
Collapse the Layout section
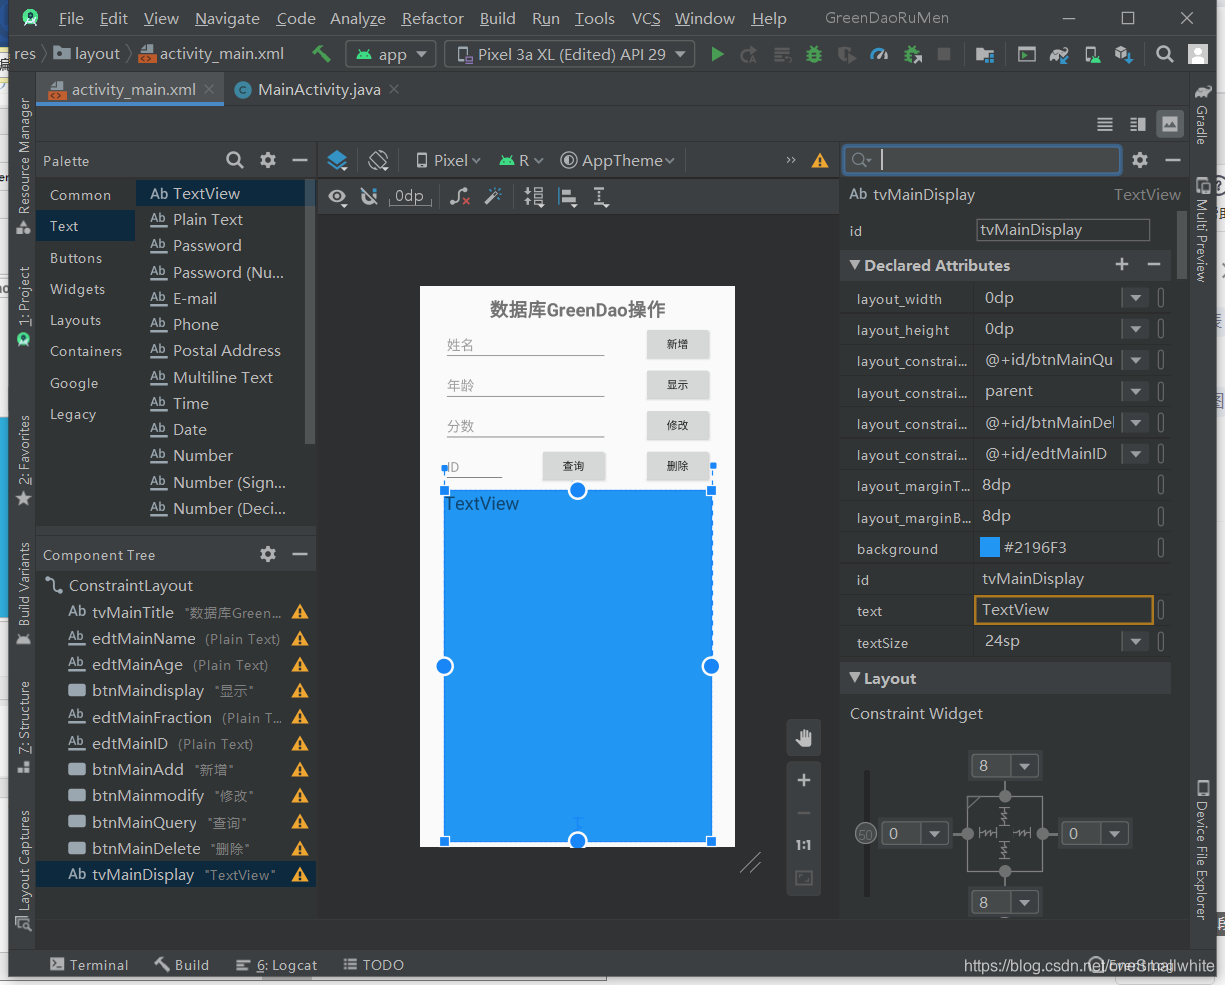click(x=855, y=678)
